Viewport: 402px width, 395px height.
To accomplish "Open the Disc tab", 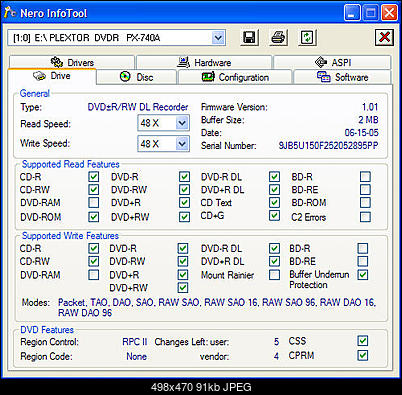I will [x=136, y=77].
